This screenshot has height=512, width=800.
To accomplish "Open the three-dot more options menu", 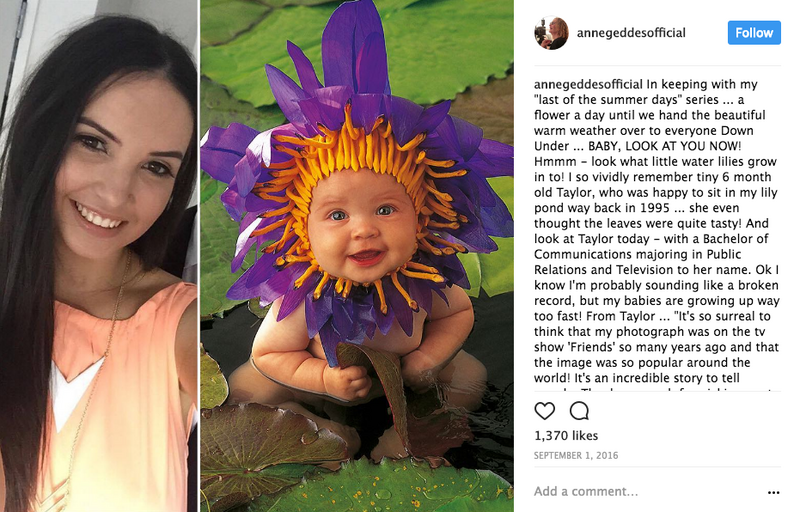I will click(x=773, y=492).
